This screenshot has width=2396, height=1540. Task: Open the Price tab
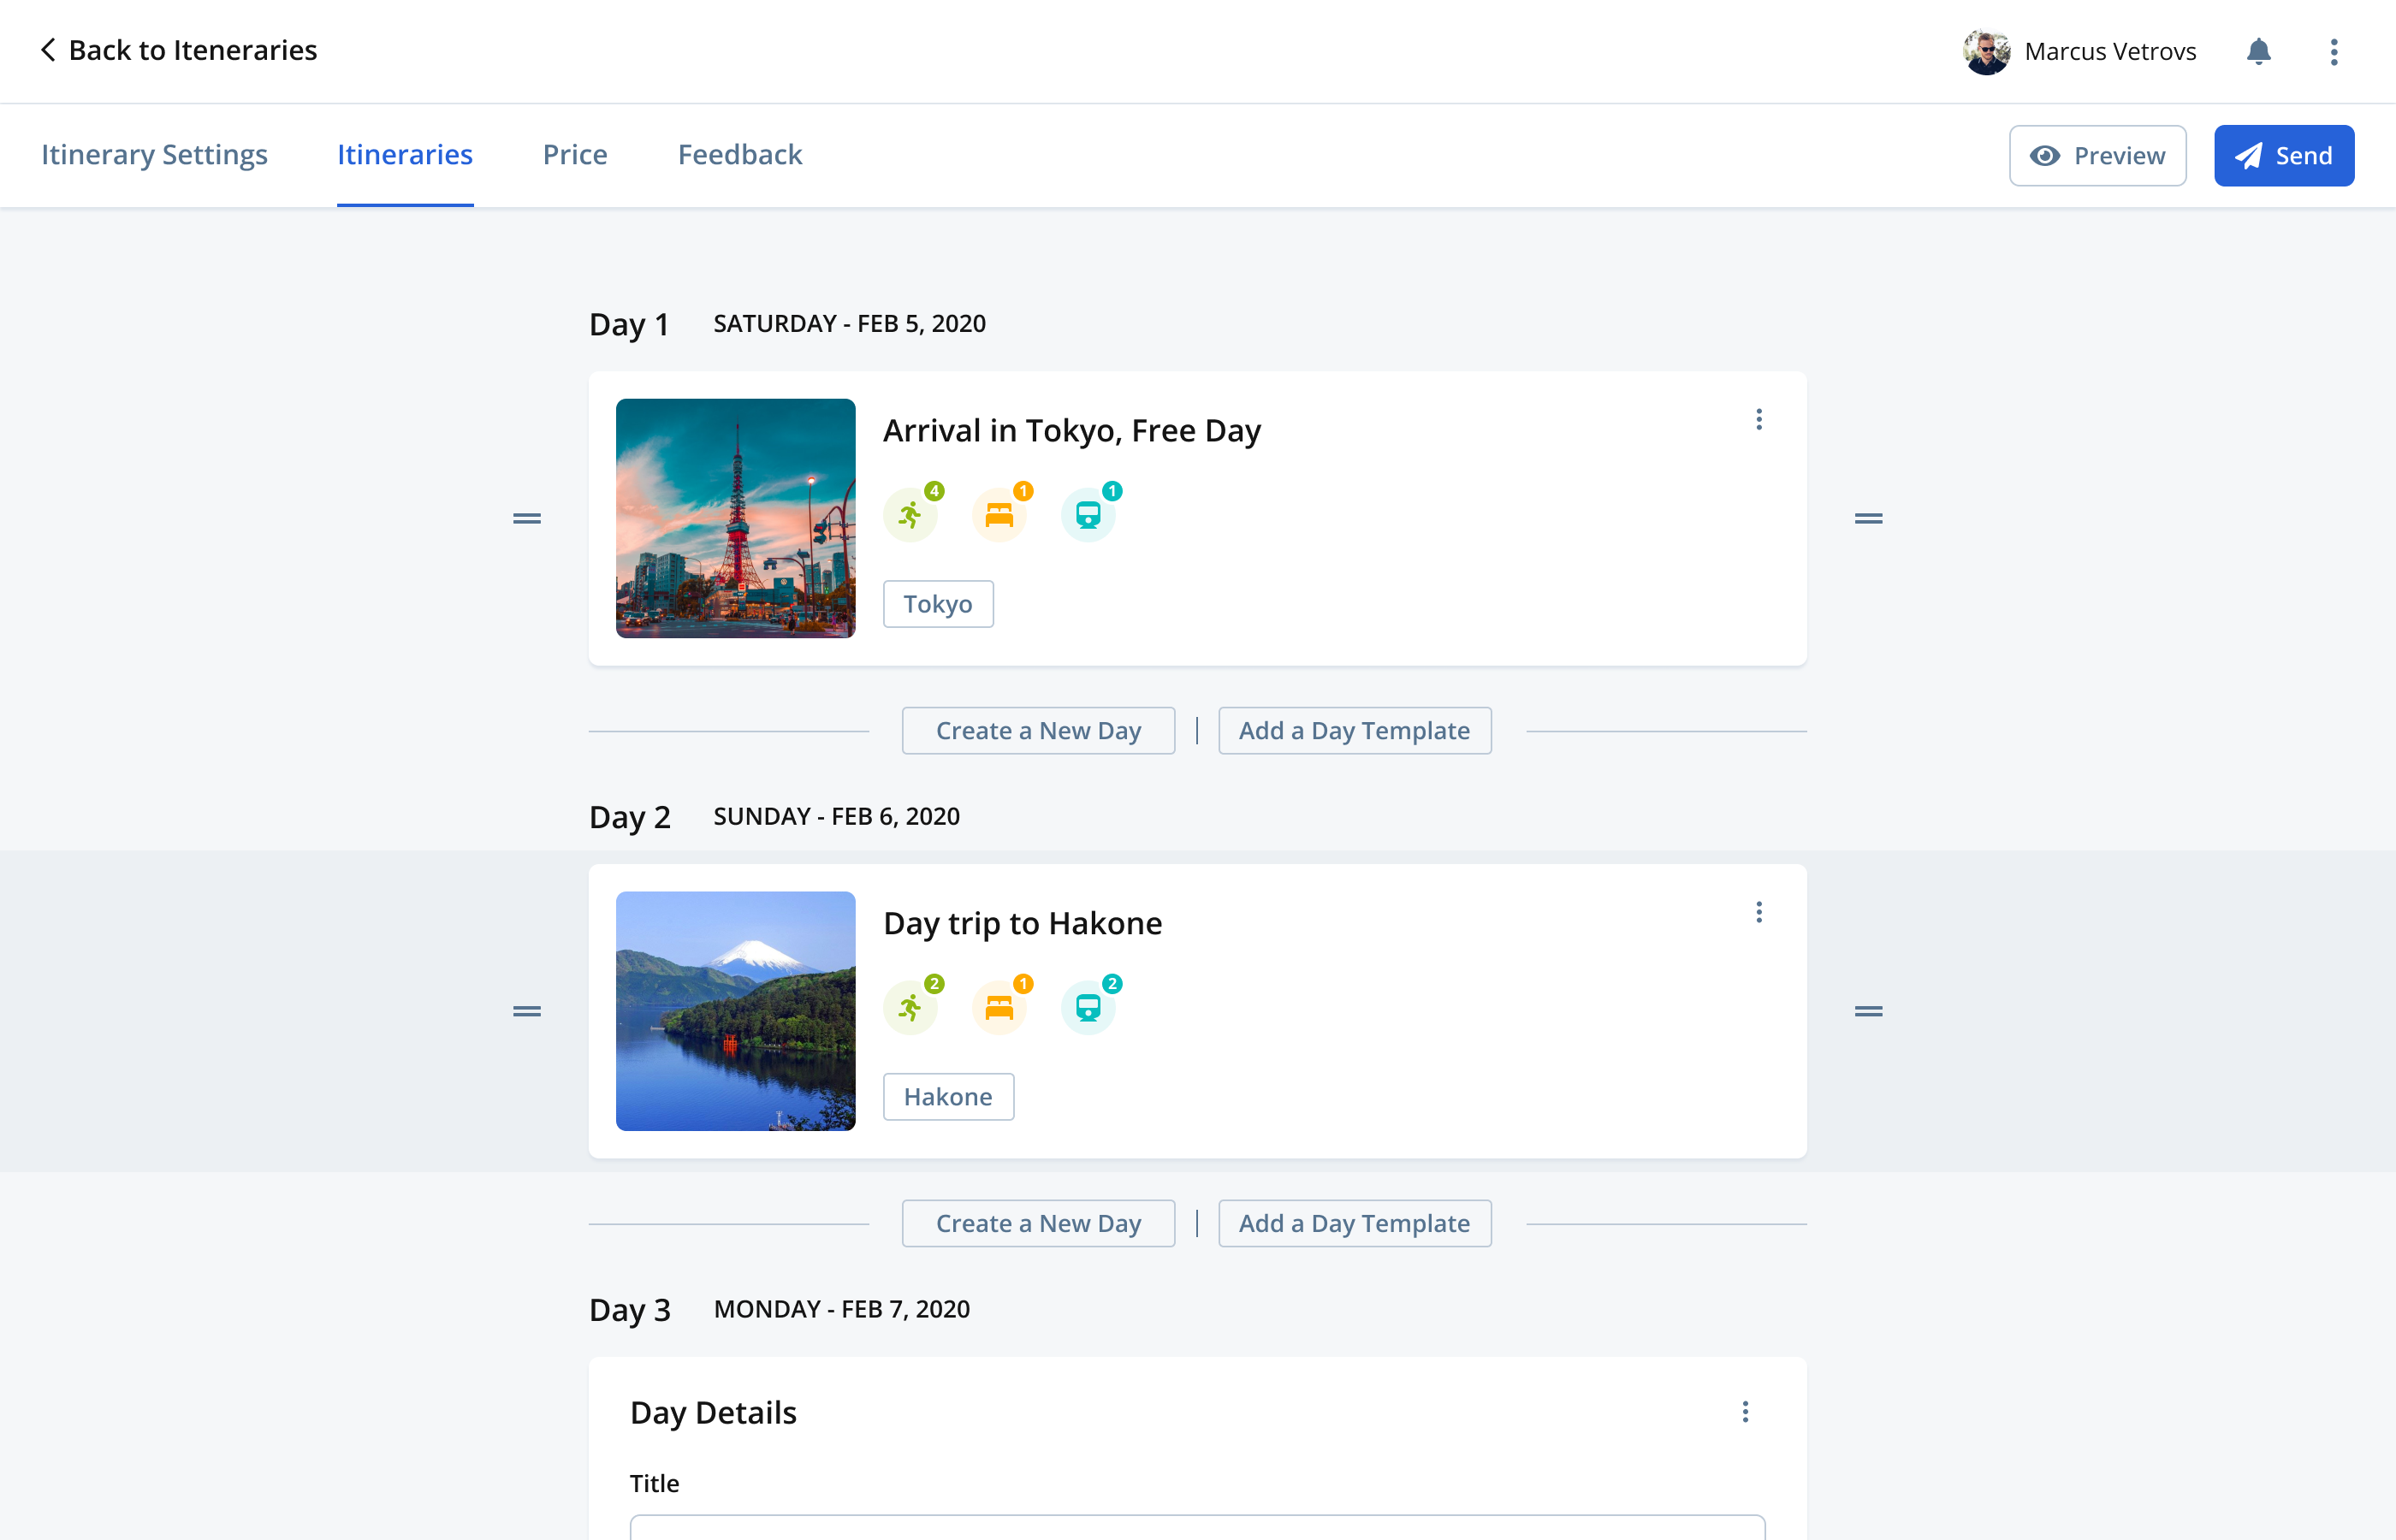(x=575, y=155)
